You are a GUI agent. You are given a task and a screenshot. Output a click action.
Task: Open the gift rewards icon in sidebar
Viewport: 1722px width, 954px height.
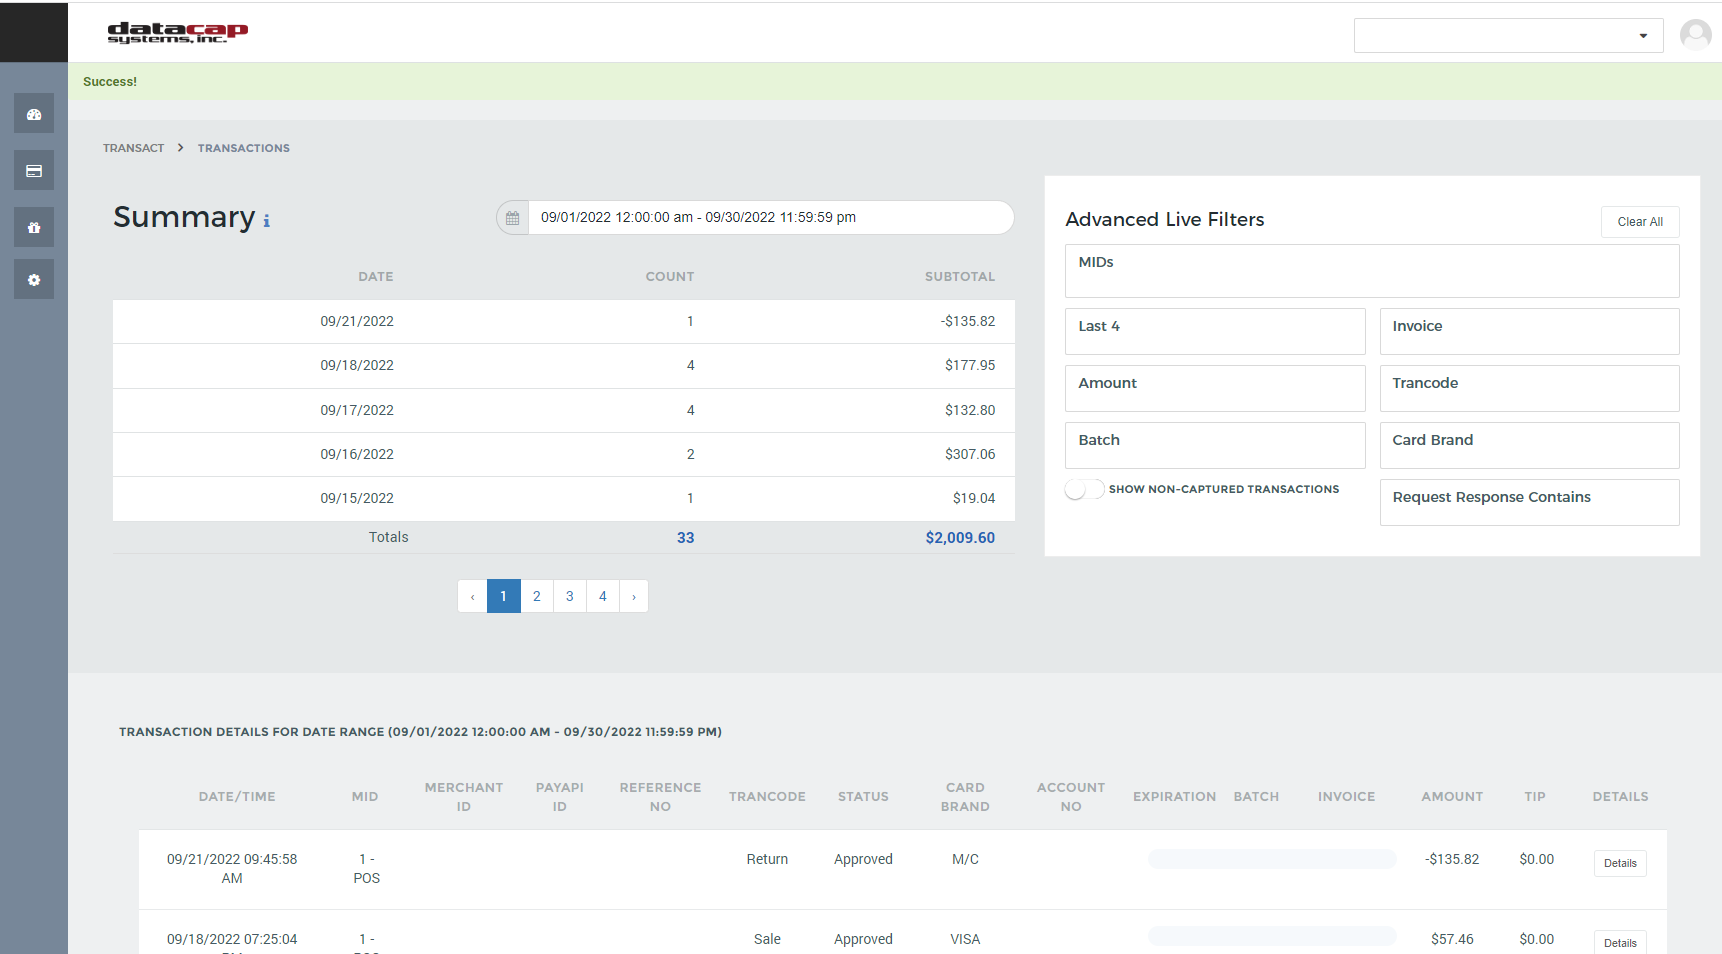tap(33, 227)
